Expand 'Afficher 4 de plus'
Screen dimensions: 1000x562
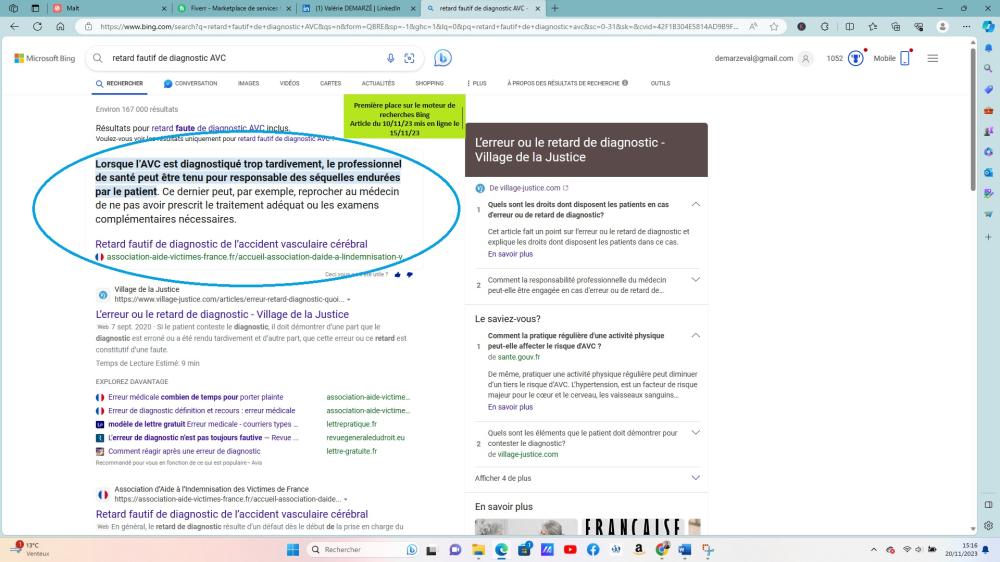coord(587,478)
